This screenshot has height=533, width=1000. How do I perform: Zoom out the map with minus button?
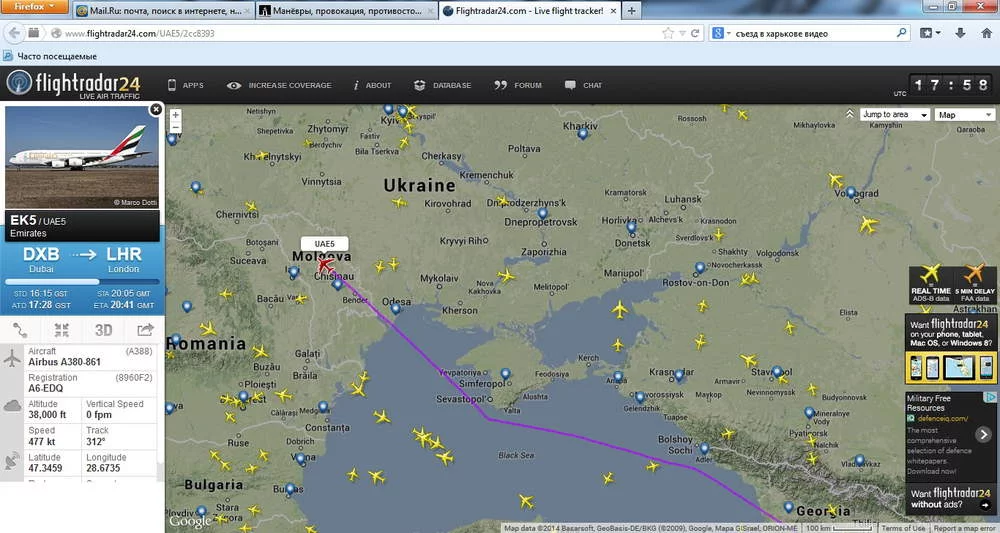(175, 128)
